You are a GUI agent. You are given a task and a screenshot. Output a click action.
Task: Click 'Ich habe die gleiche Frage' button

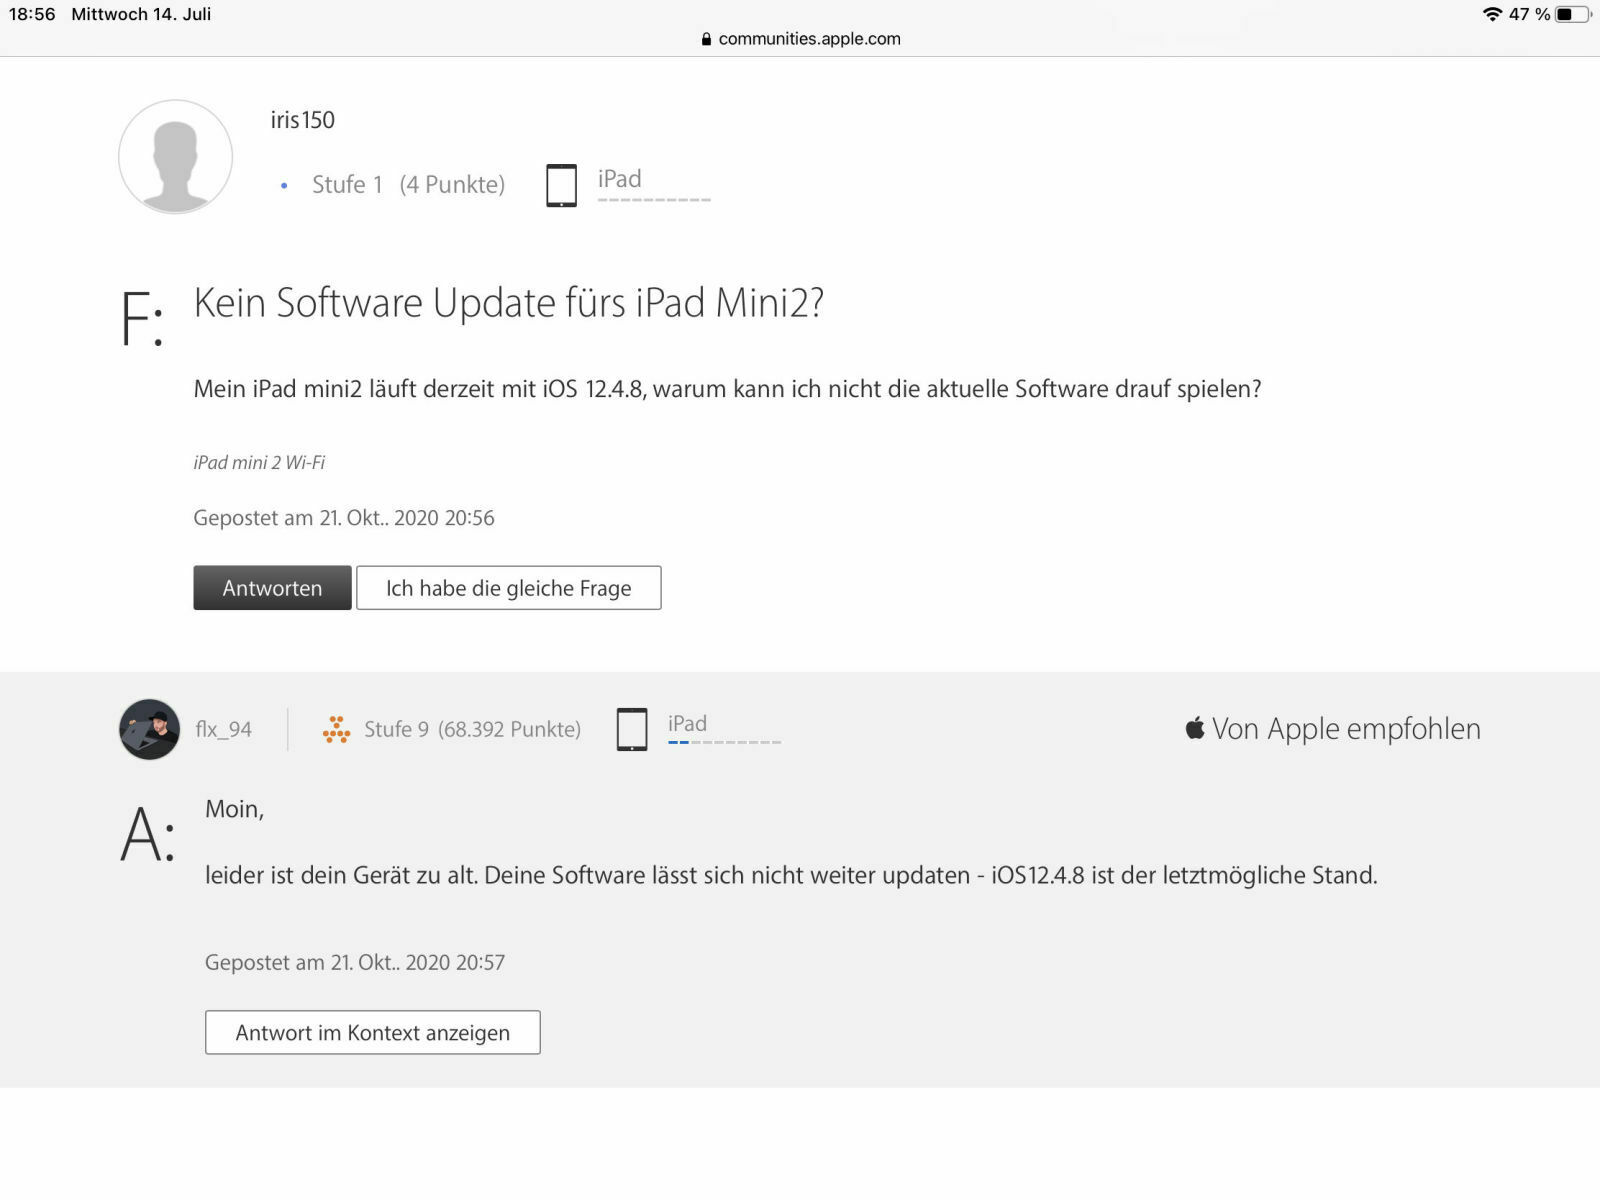click(509, 588)
